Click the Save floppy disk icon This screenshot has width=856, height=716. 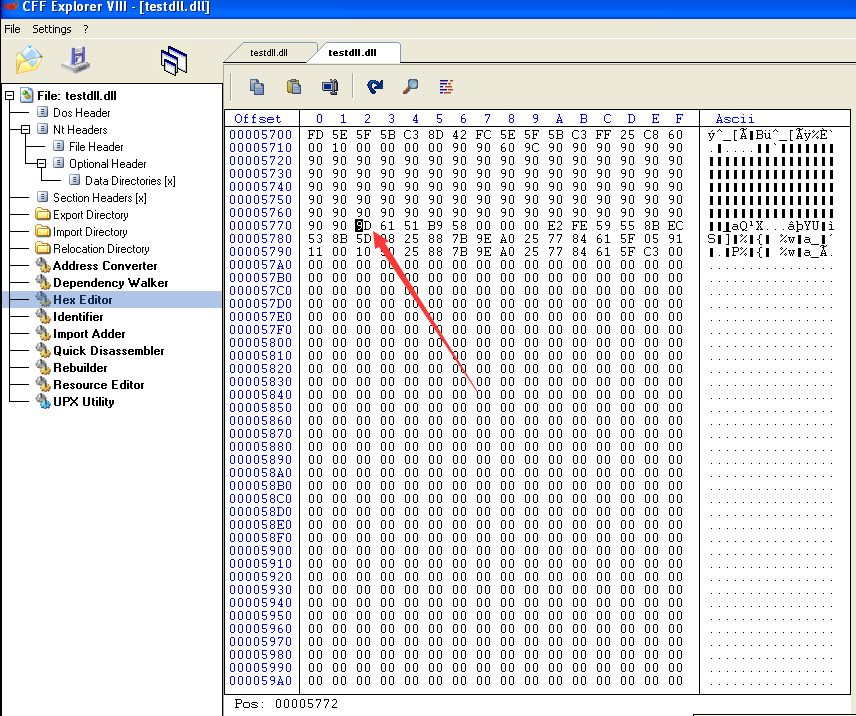coord(76,61)
